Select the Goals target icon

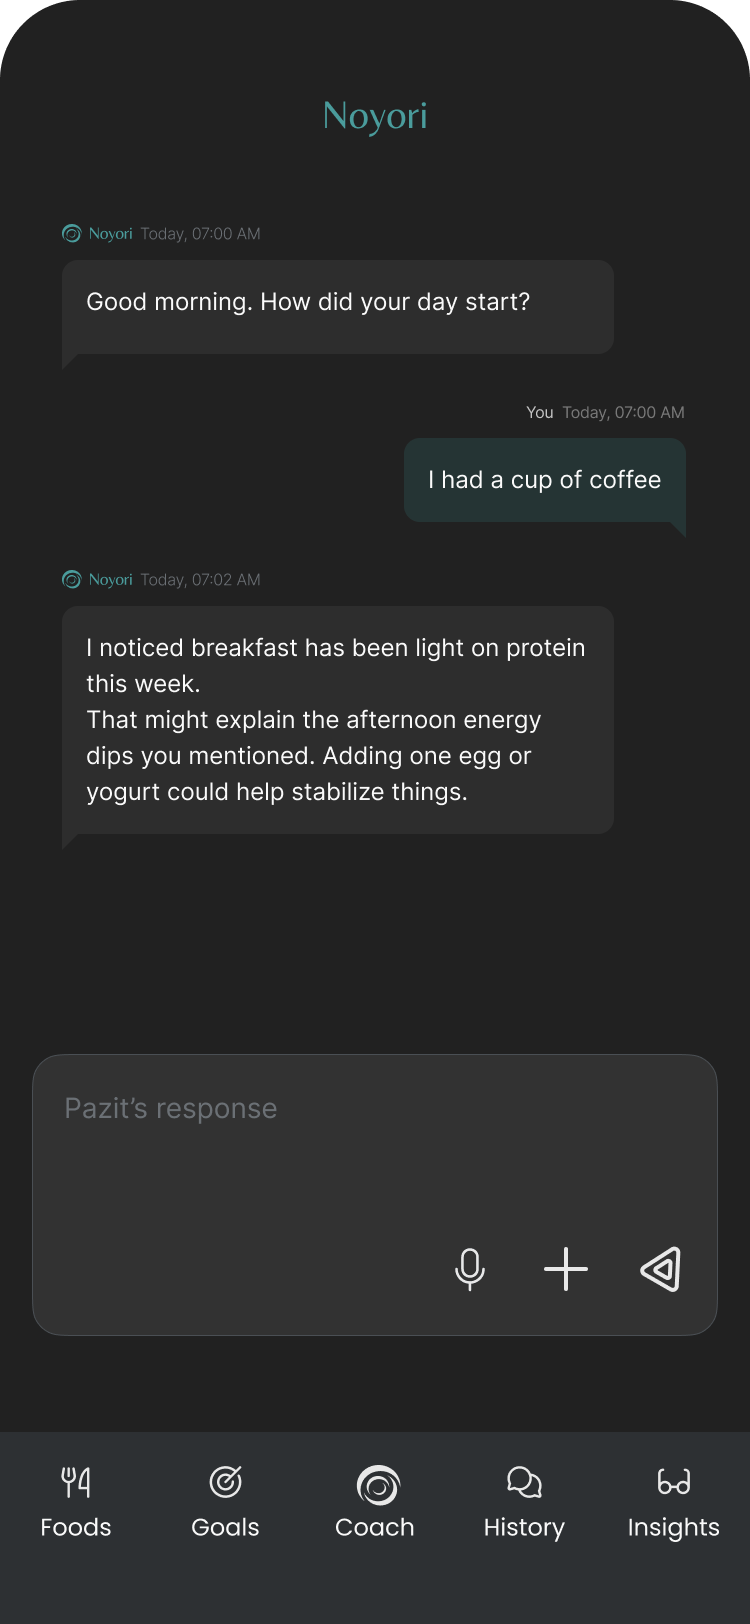(225, 1482)
